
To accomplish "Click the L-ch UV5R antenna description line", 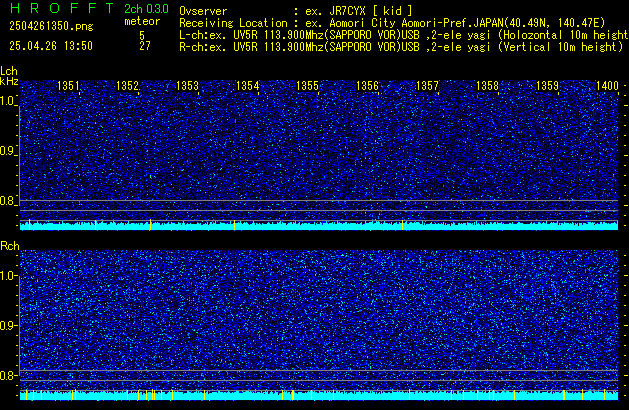I will coord(404,35).
